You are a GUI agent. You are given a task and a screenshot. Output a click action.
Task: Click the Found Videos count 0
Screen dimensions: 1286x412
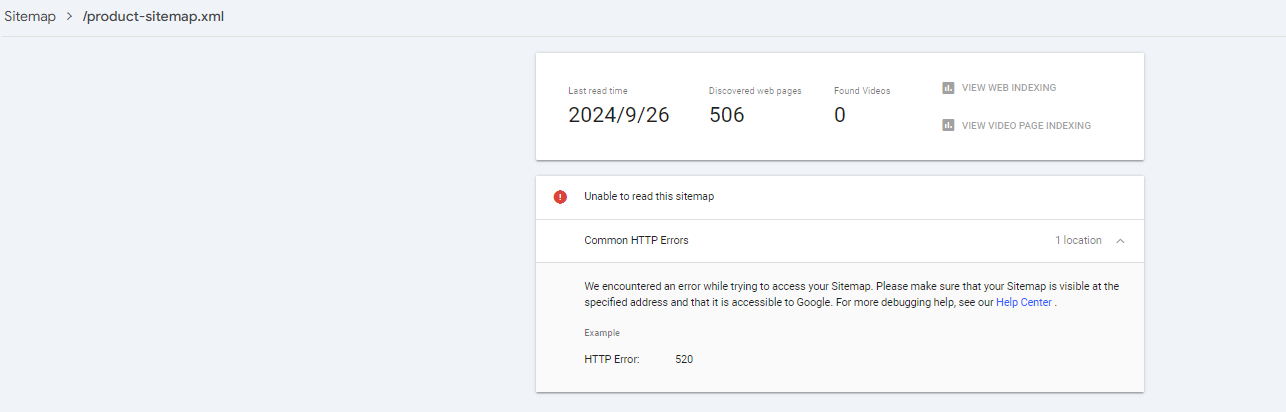click(840, 115)
